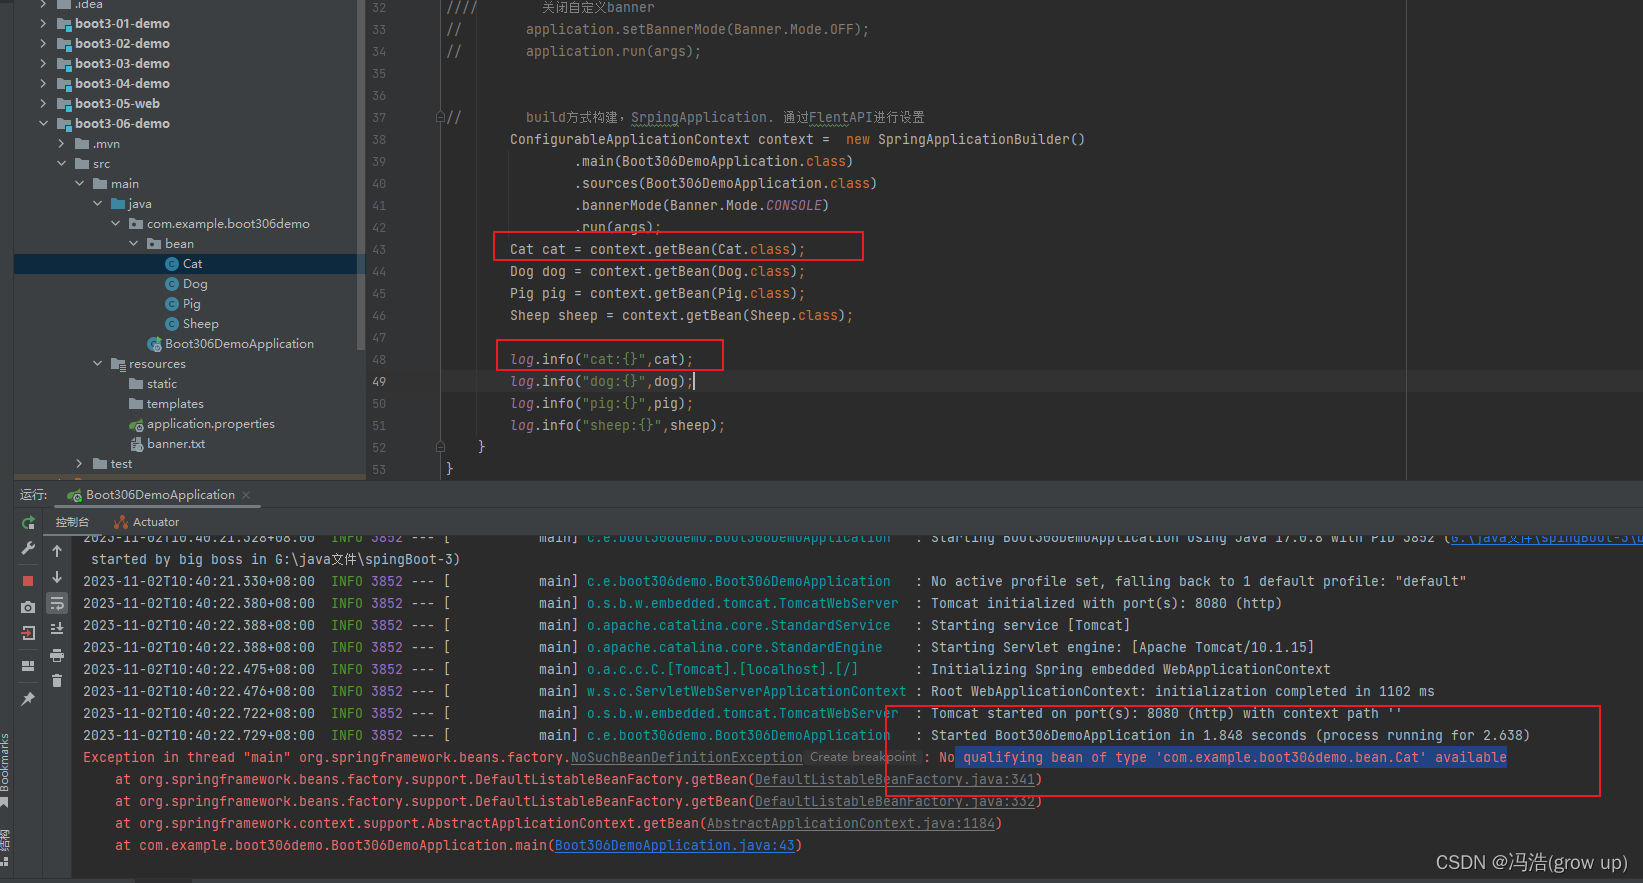Click the boot3-06-demo module folder icon
Viewport: 1643px width, 883px height.
[64, 124]
